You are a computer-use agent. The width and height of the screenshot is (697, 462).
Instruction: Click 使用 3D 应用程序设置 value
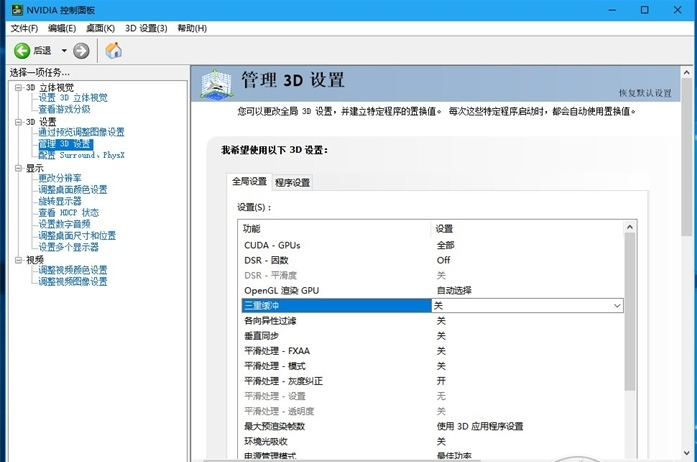[480, 426]
